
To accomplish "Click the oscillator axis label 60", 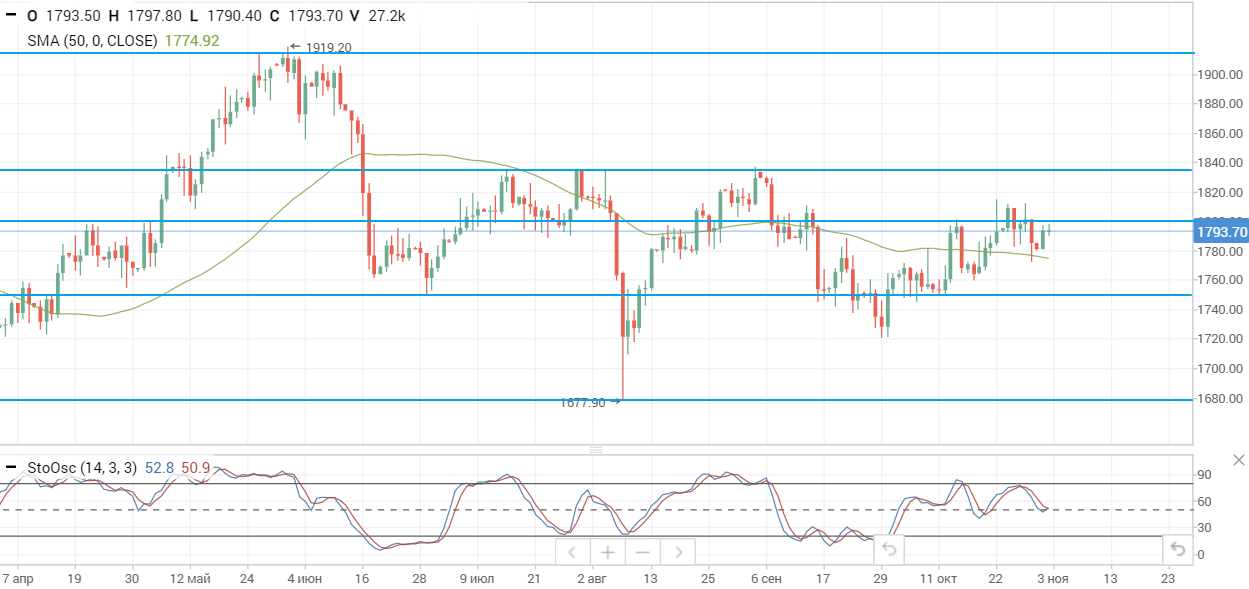I will [x=1204, y=502].
